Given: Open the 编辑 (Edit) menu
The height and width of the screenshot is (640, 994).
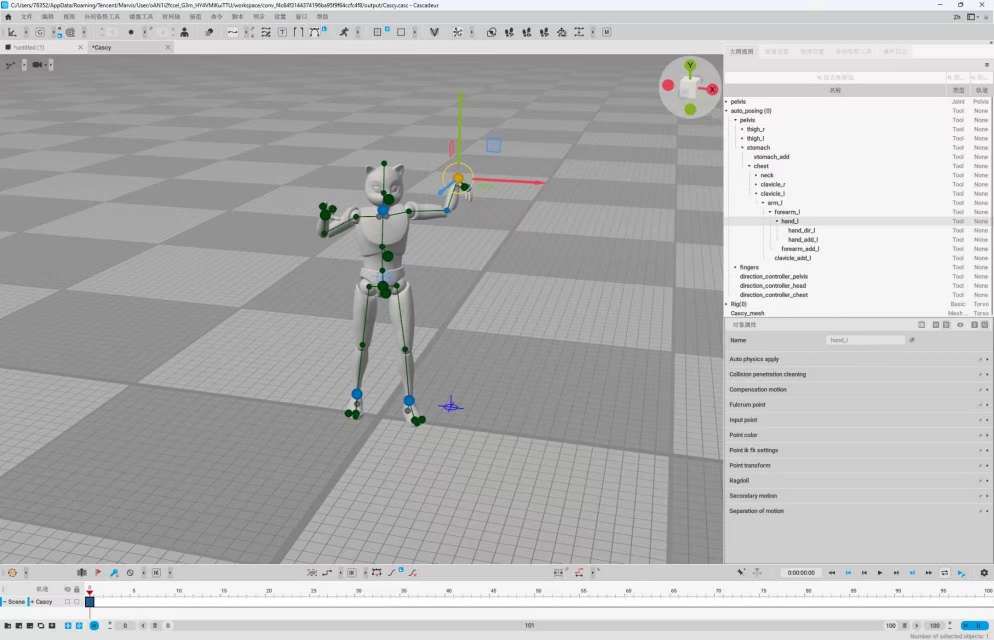Looking at the screenshot, I should coord(48,17).
